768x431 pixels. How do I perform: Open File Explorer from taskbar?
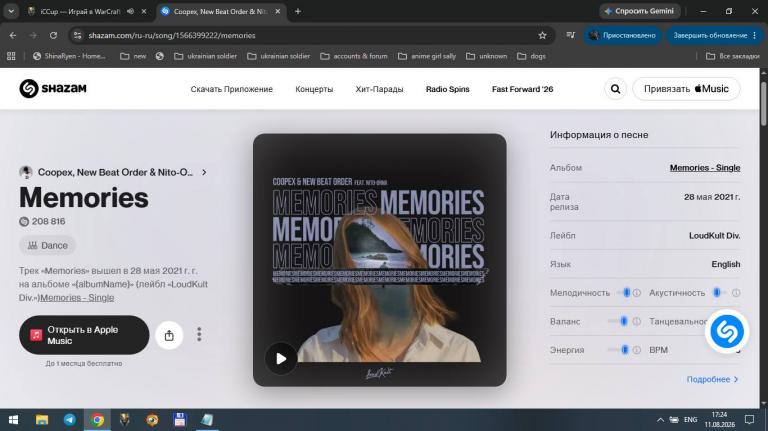point(42,420)
